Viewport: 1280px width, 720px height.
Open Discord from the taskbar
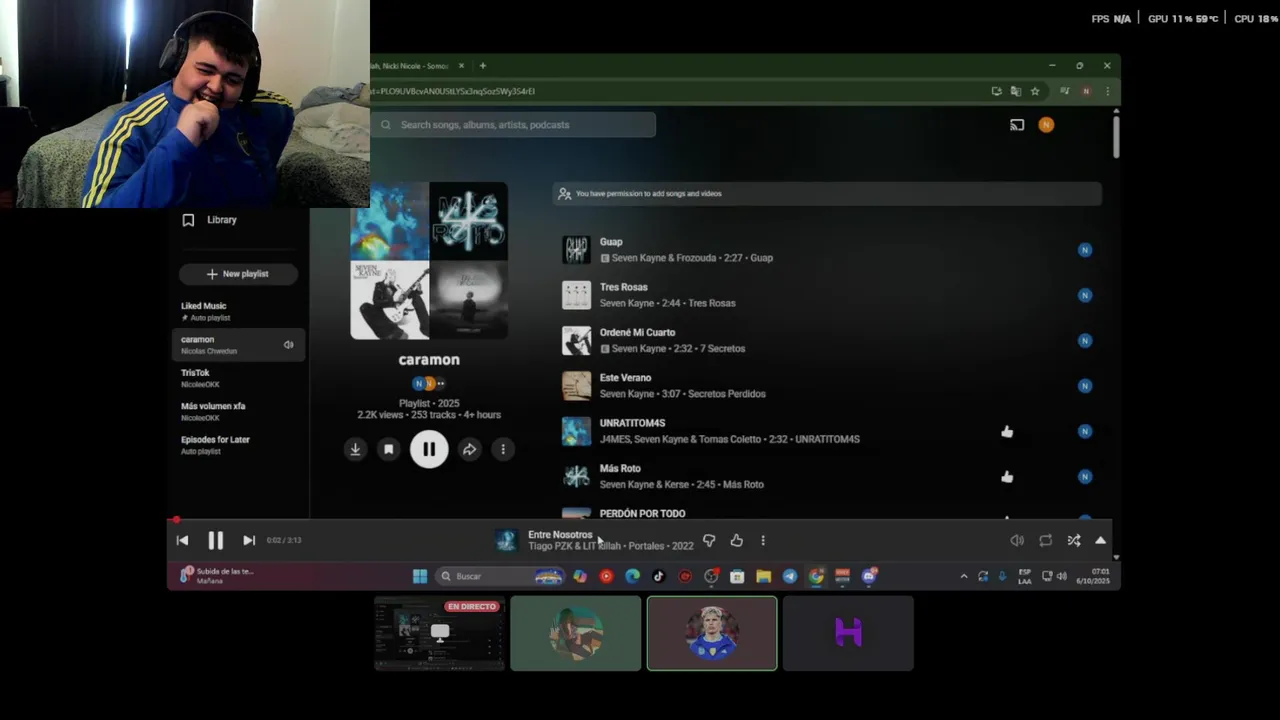pos(869,576)
